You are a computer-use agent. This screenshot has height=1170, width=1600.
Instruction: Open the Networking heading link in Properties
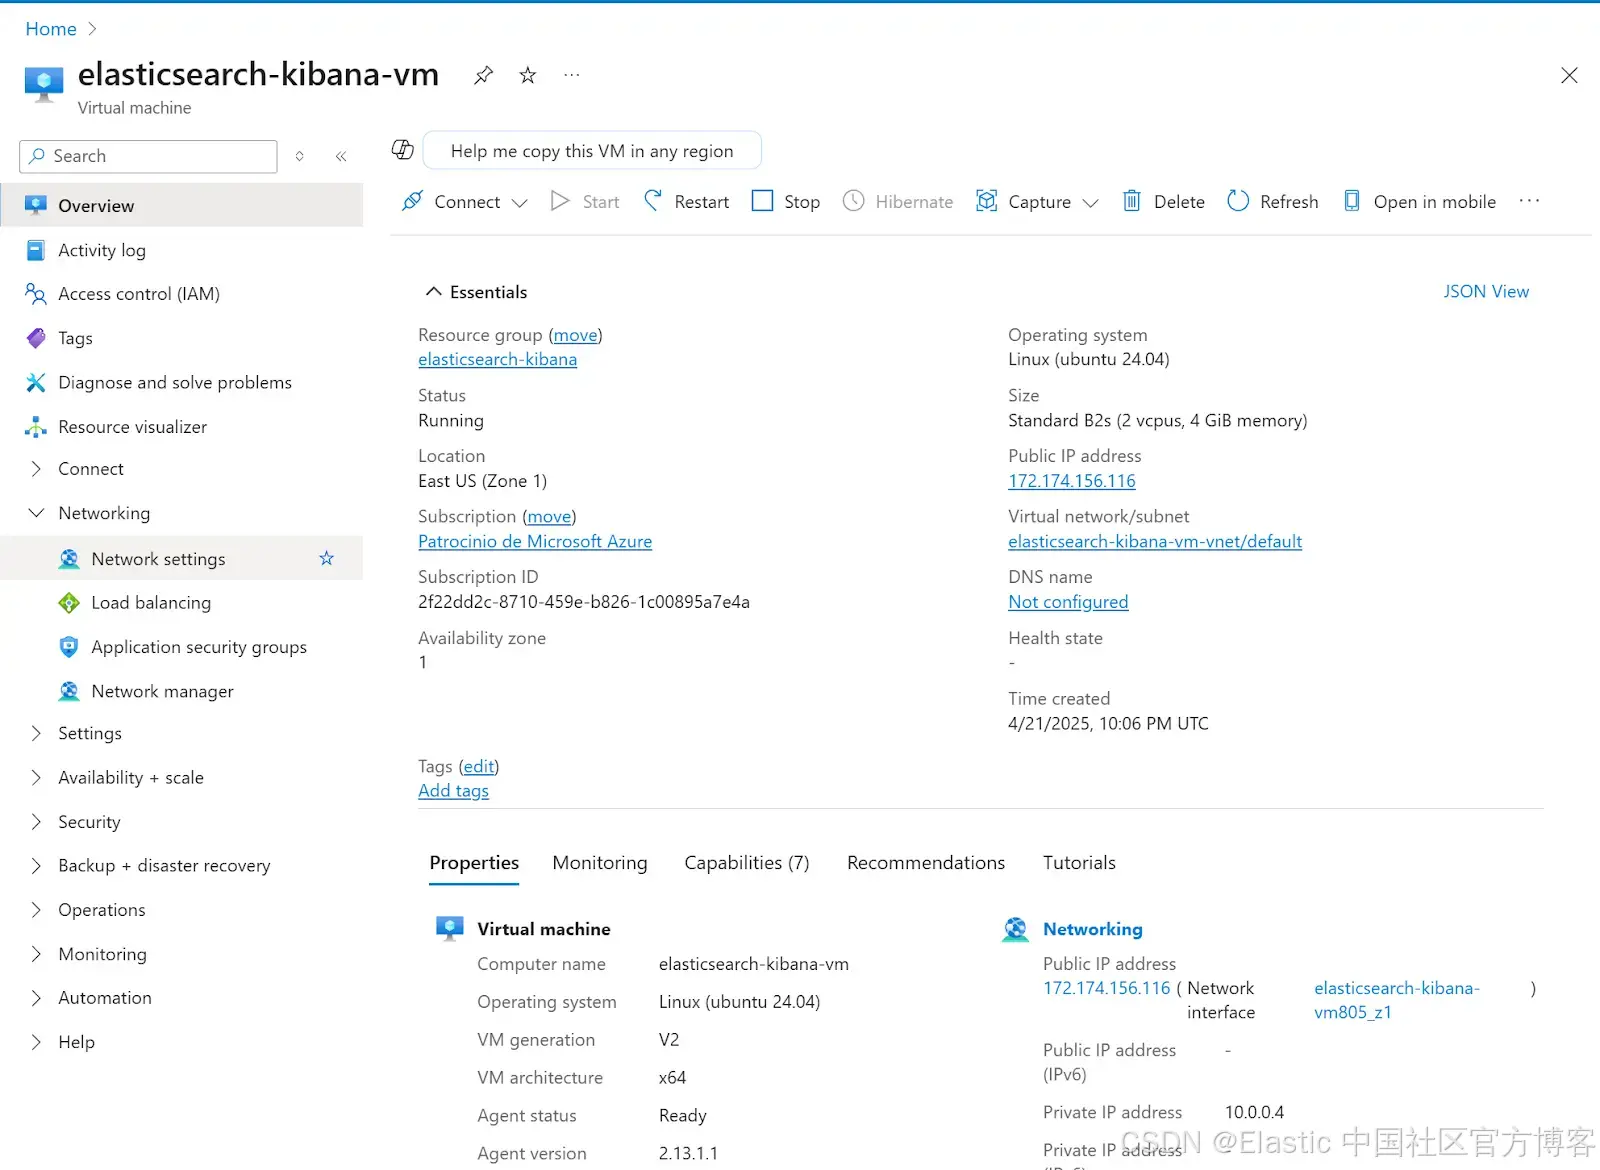pos(1092,929)
